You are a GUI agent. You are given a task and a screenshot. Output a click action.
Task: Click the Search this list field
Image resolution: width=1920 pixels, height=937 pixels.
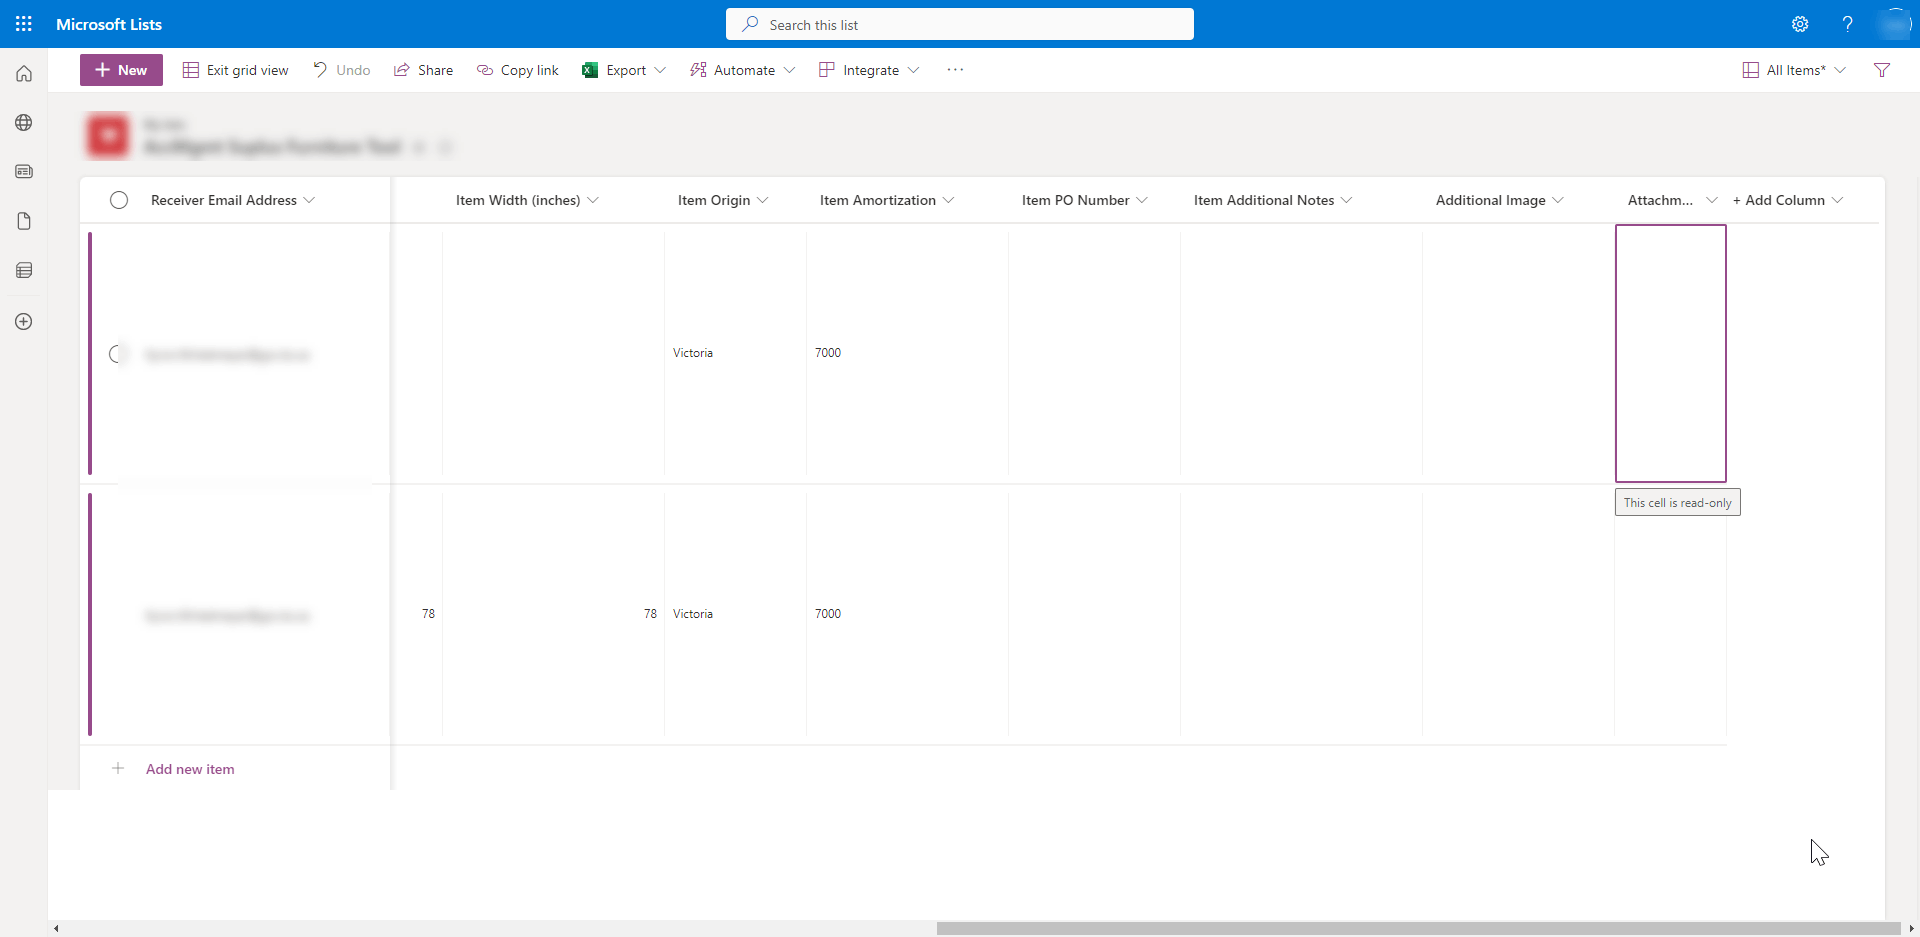click(960, 24)
